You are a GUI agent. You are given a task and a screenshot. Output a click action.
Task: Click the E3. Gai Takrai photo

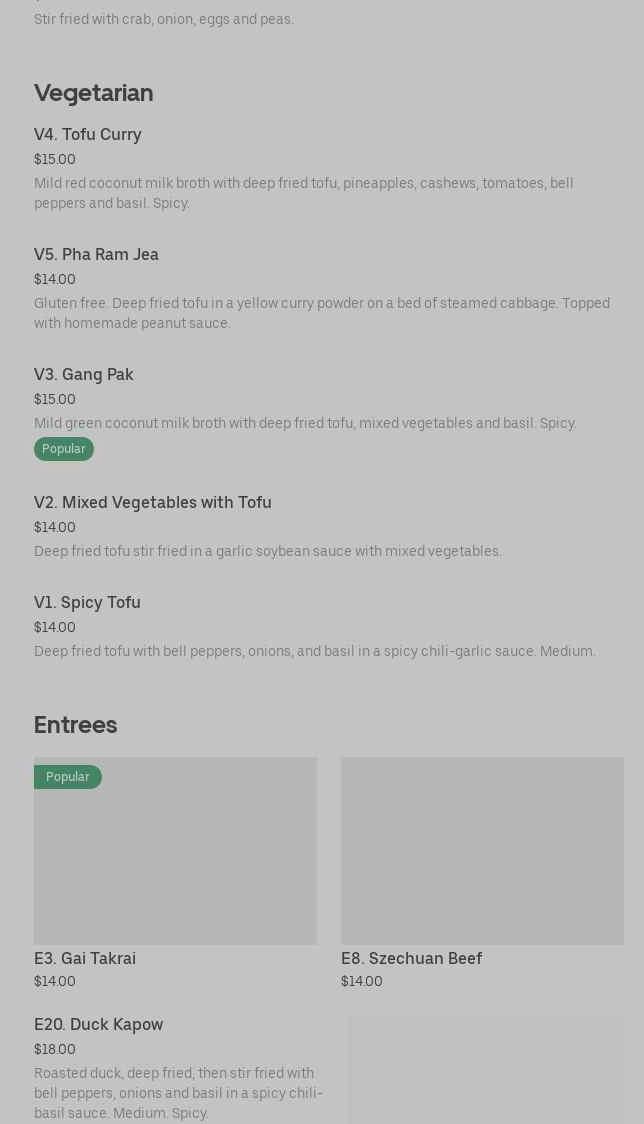(175, 860)
